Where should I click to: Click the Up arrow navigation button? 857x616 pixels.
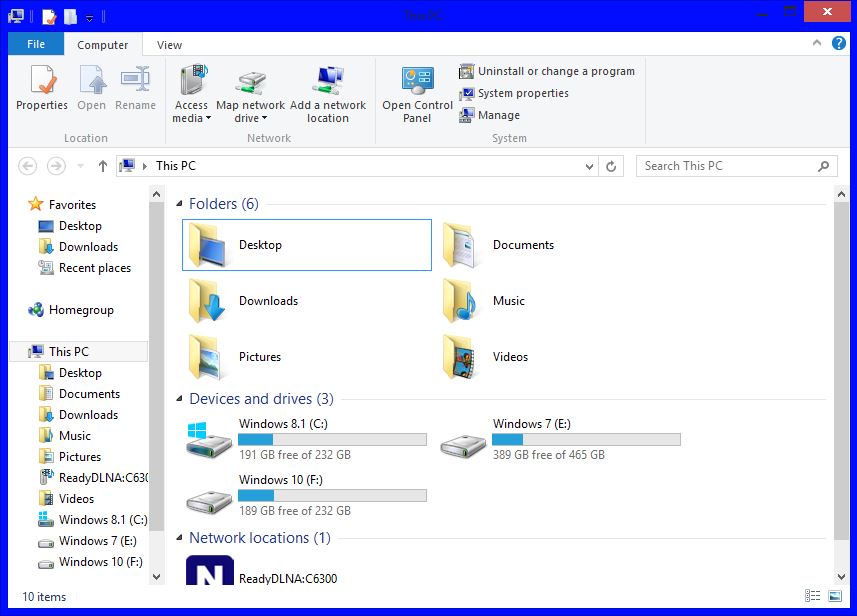[x=102, y=166]
